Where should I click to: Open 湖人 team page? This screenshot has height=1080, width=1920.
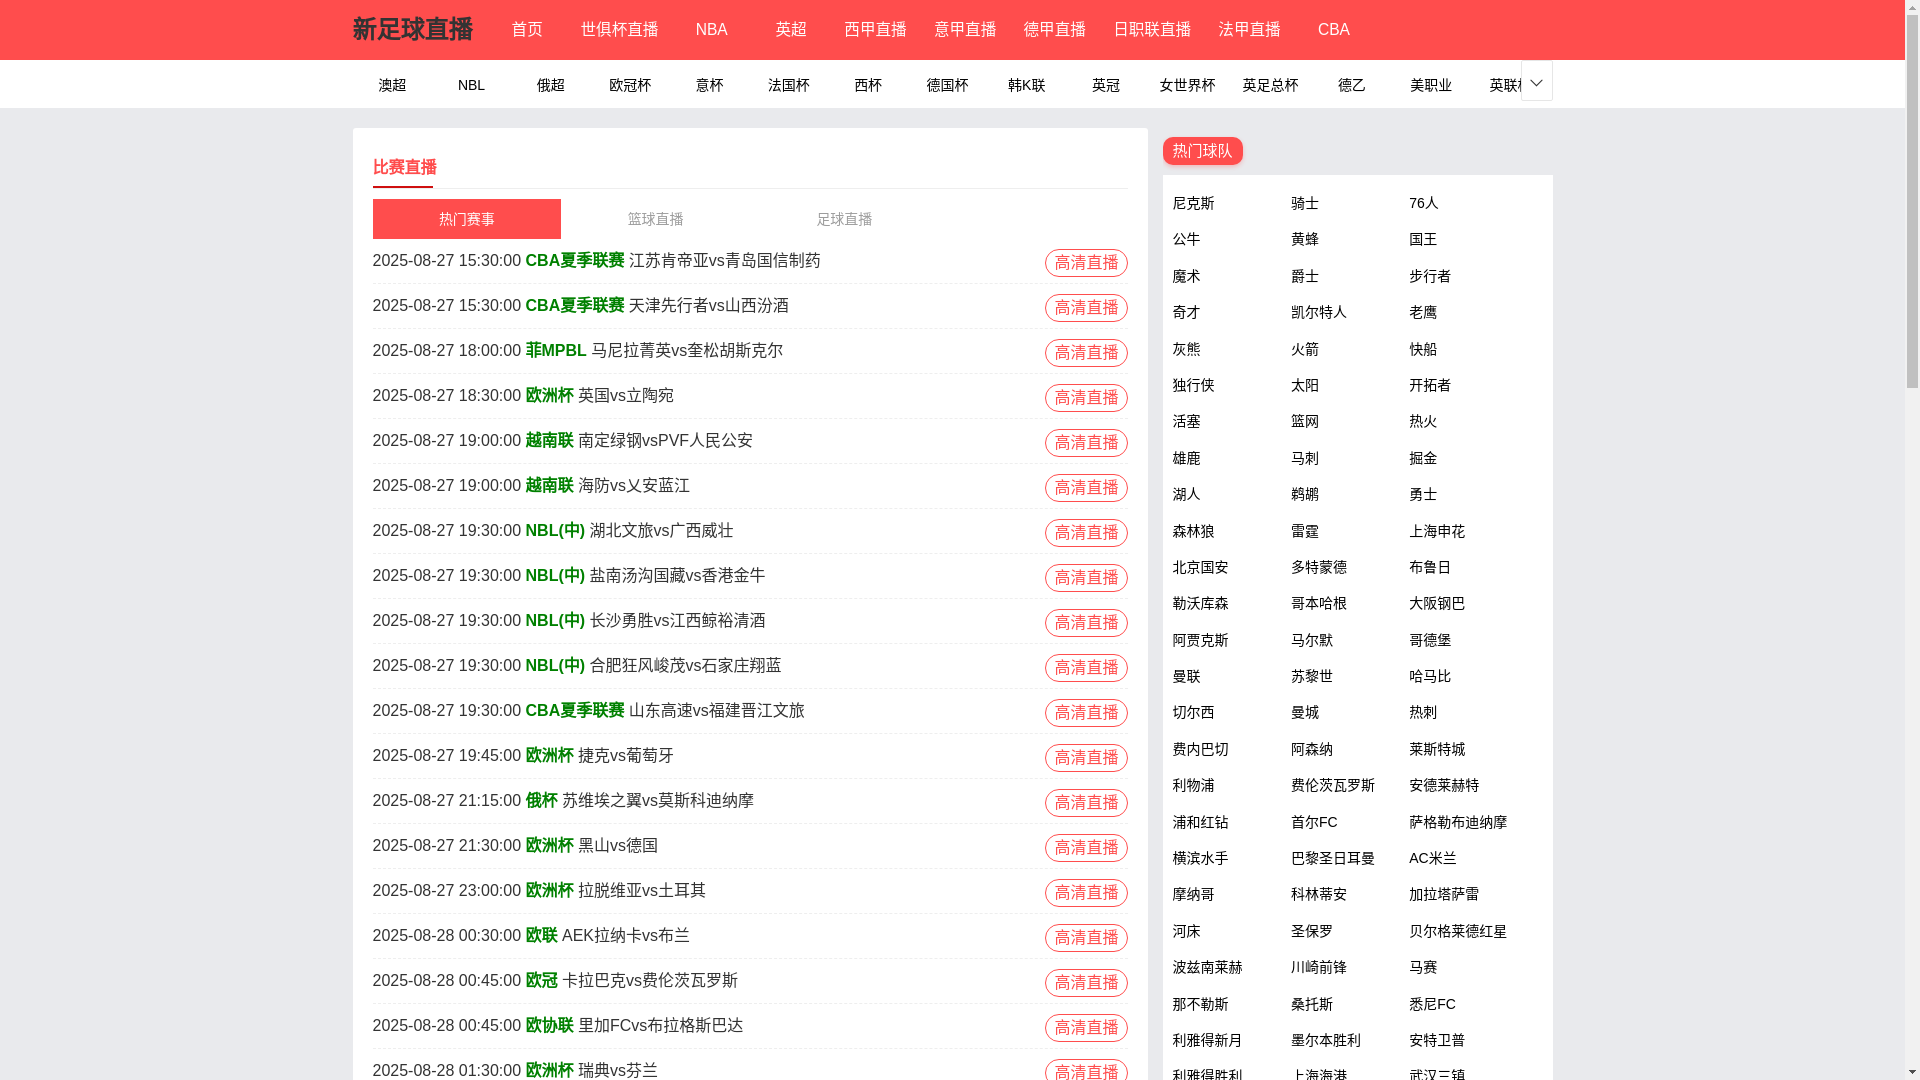coord(1186,494)
